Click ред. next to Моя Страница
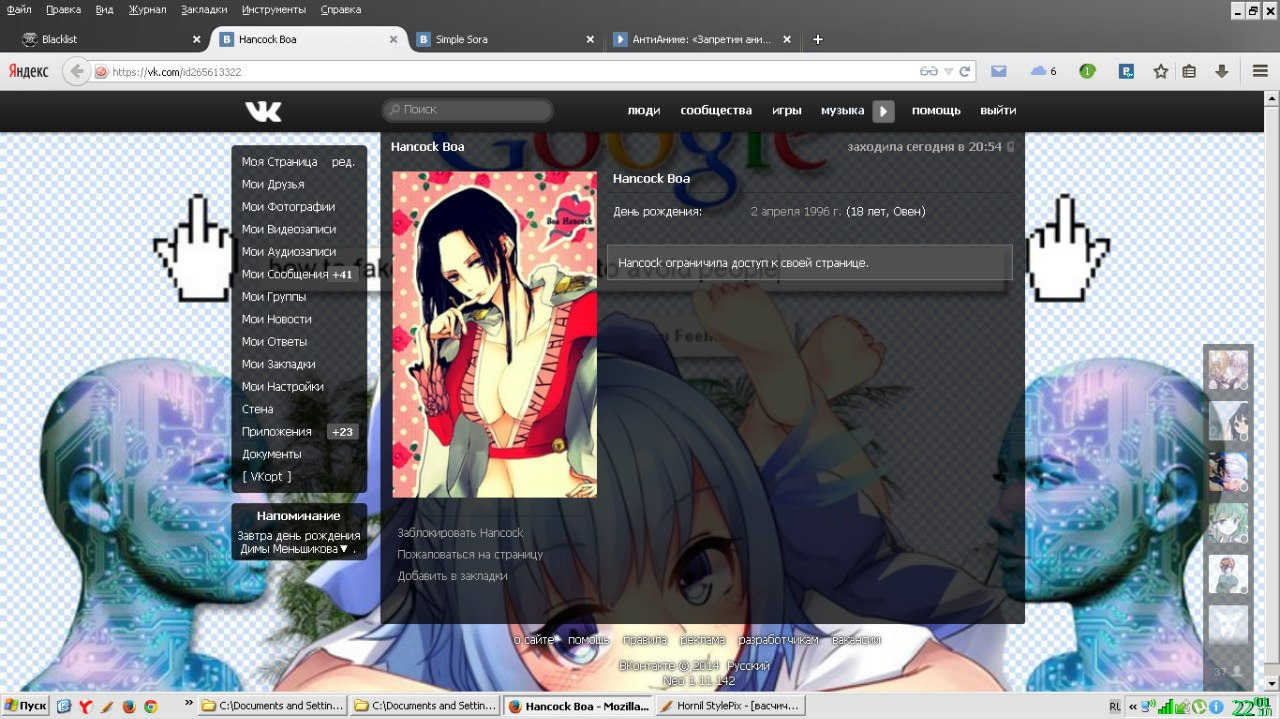Screen dimensions: 1280x719 pyautogui.click(x=343, y=162)
